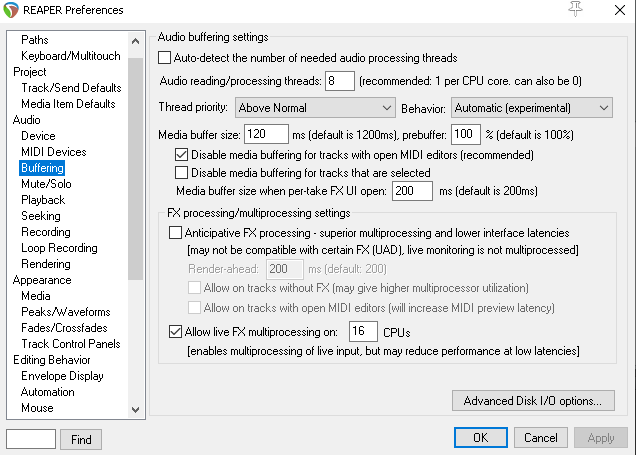Image resolution: width=636 pixels, height=455 pixels.
Task: Click the Cancel button
Action: (541, 438)
